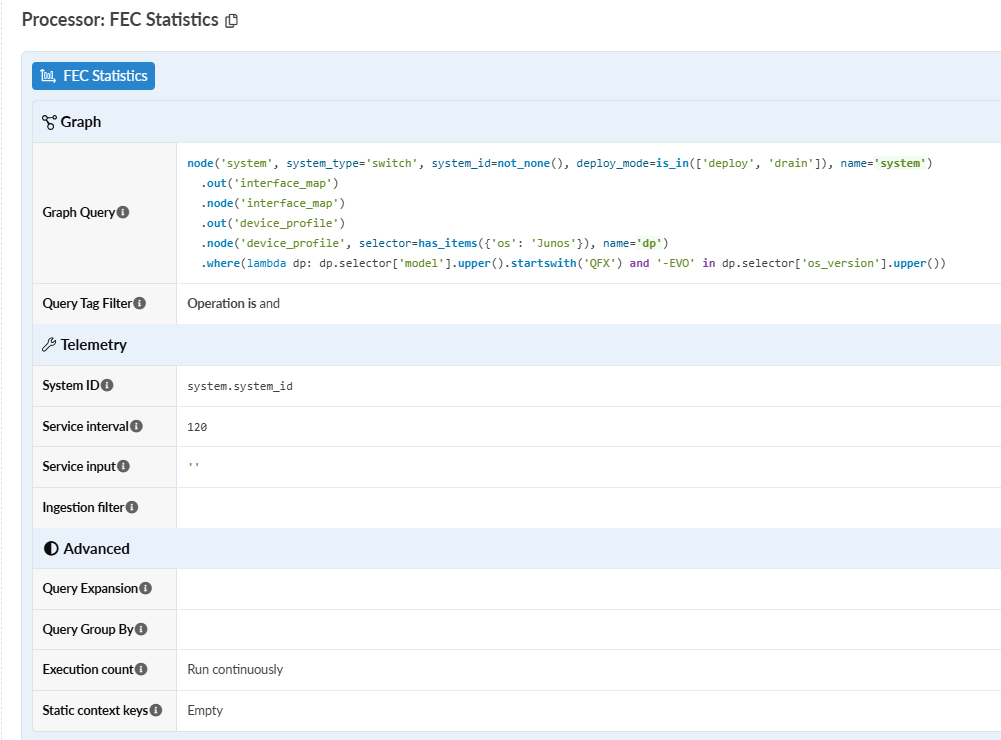Show info for Ingestion filter
The height and width of the screenshot is (740, 1001).
pyautogui.click(x=132, y=507)
